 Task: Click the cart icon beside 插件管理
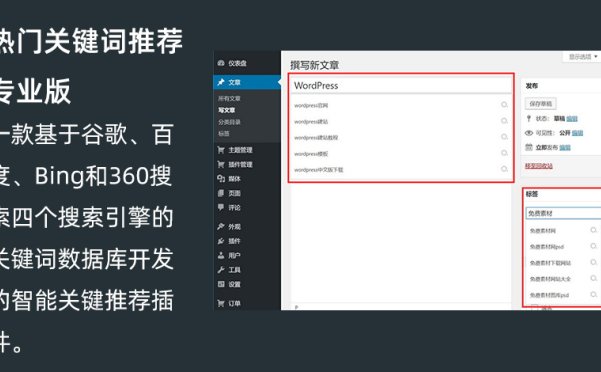click(x=221, y=164)
